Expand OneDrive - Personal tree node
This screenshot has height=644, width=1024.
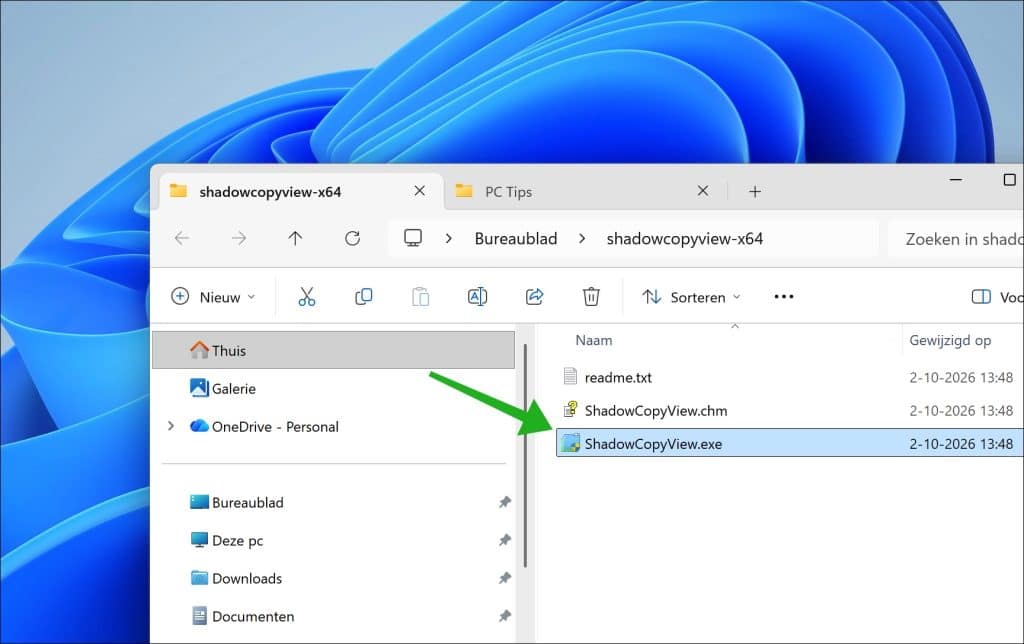point(171,426)
